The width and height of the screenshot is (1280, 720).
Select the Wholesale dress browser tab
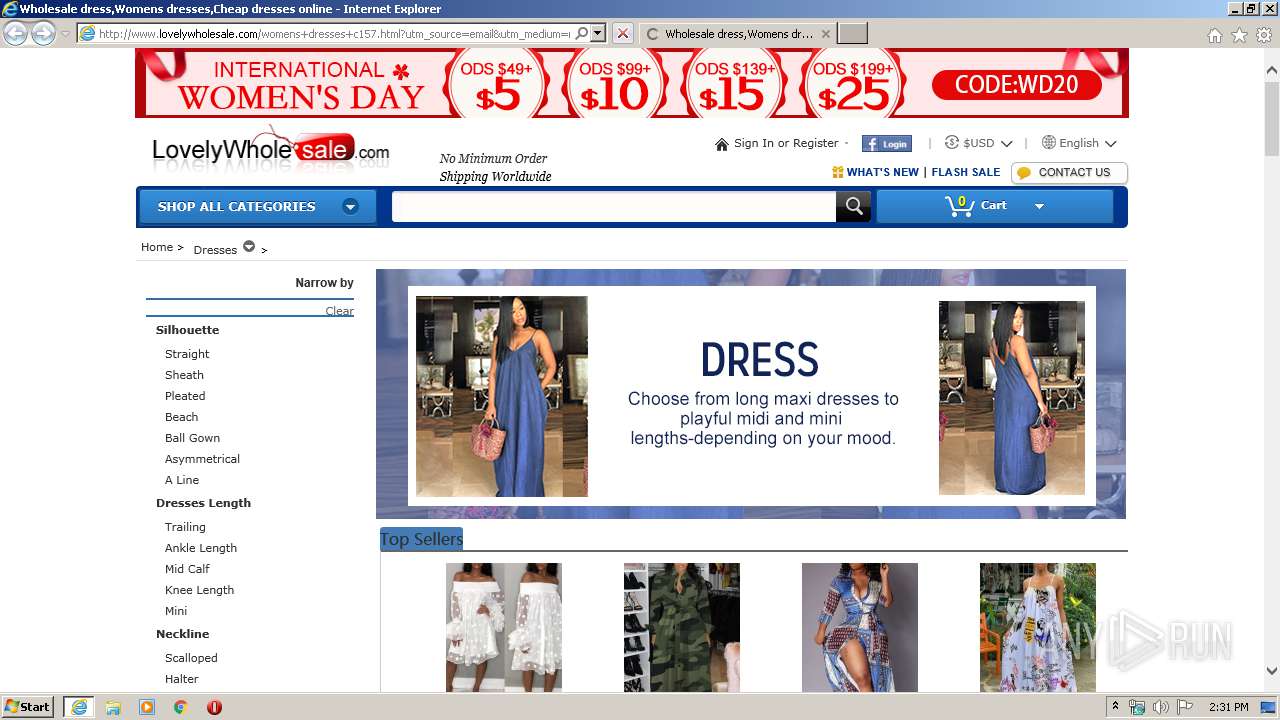[738, 34]
